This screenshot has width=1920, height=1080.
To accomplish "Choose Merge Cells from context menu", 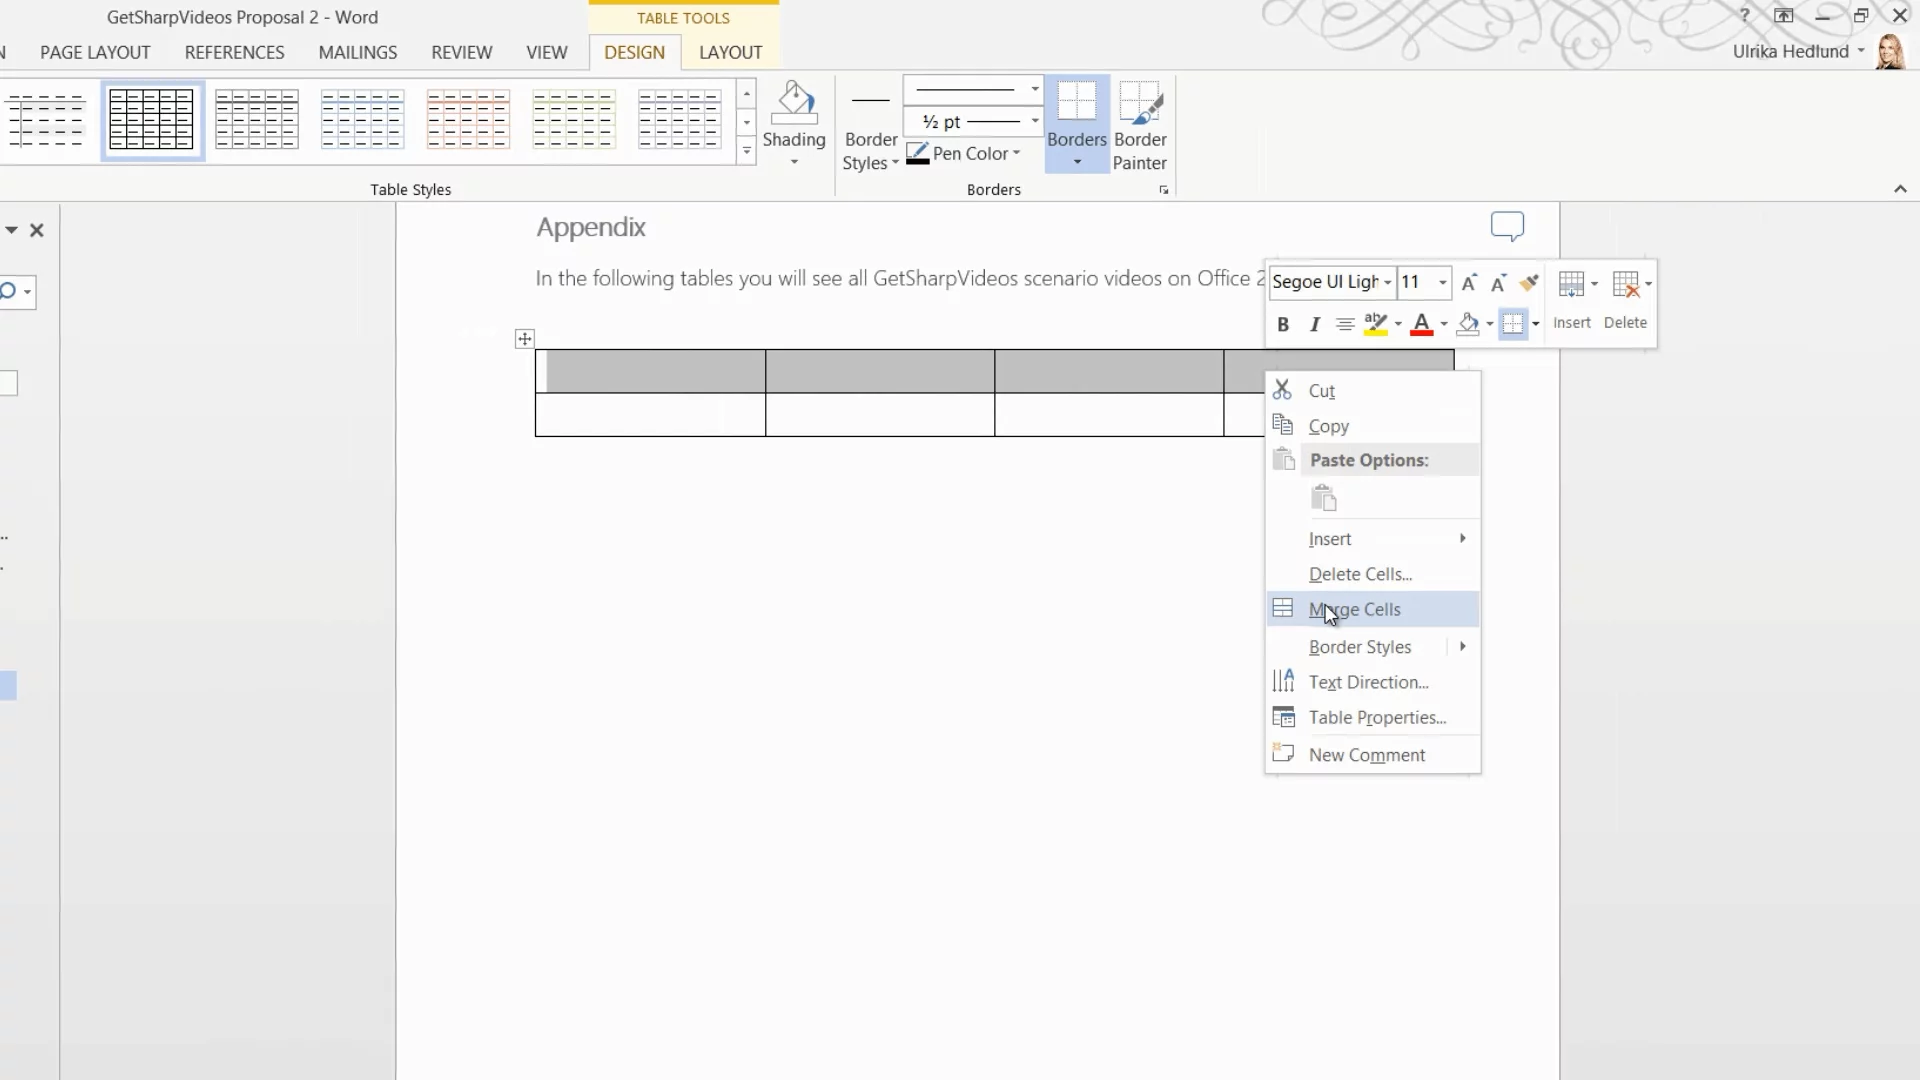I will [1354, 609].
